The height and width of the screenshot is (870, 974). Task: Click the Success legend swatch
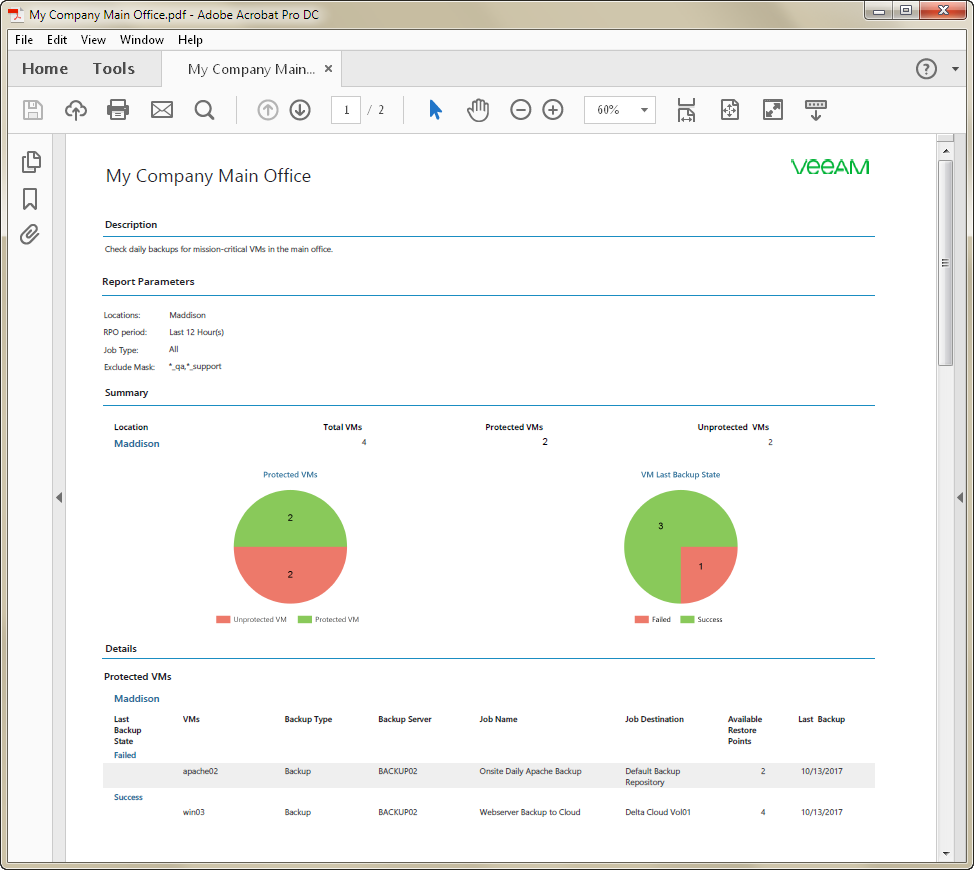pos(687,619)
